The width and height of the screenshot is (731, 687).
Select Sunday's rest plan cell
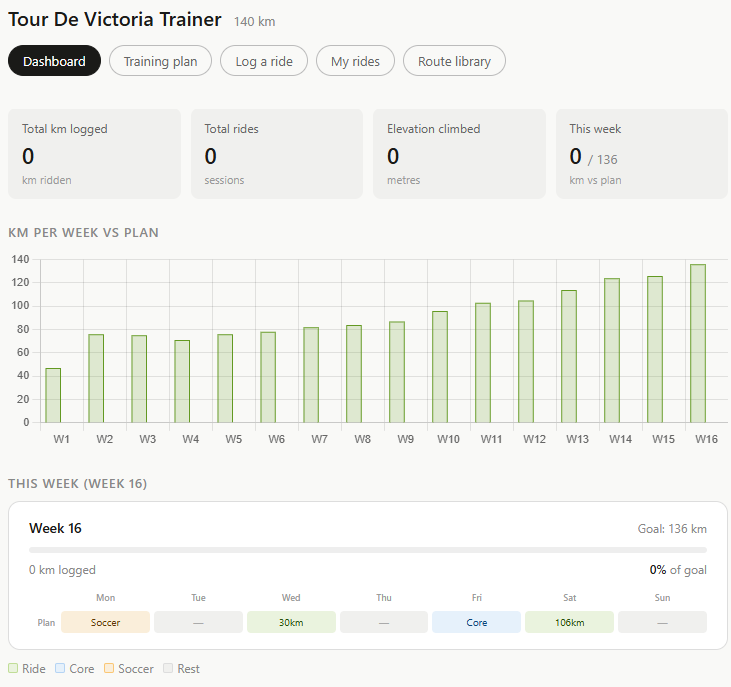click(x=662, y=622)
